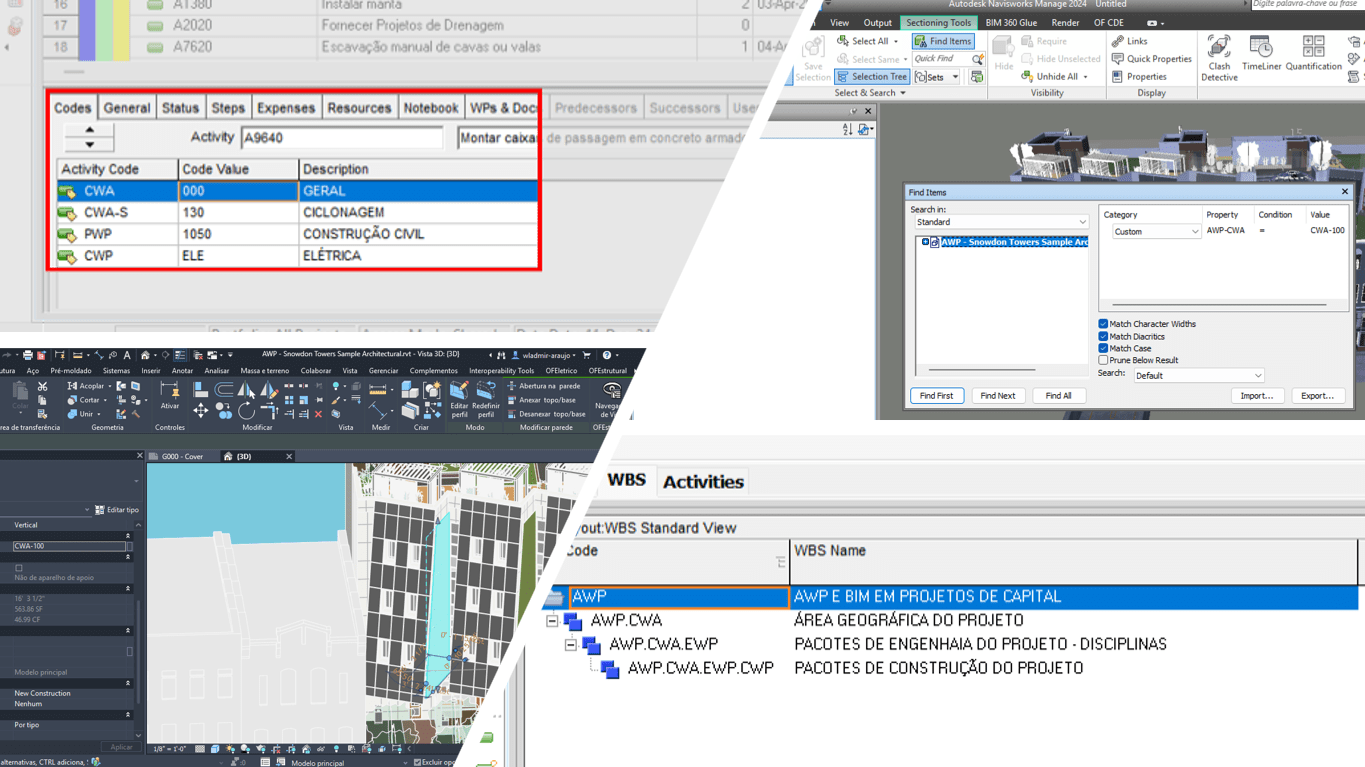Click the Activity ID input field

click(342, 138)
